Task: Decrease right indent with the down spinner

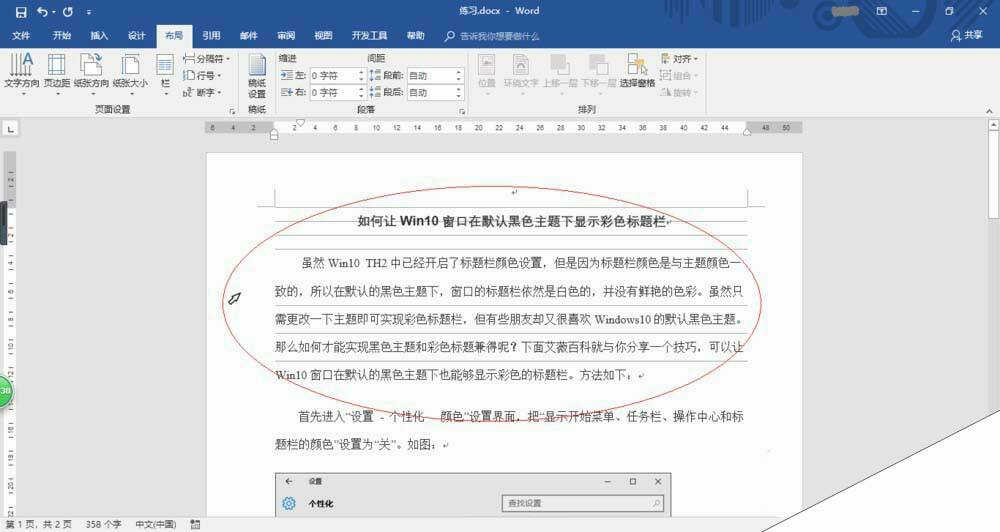Action: (361, 96)
